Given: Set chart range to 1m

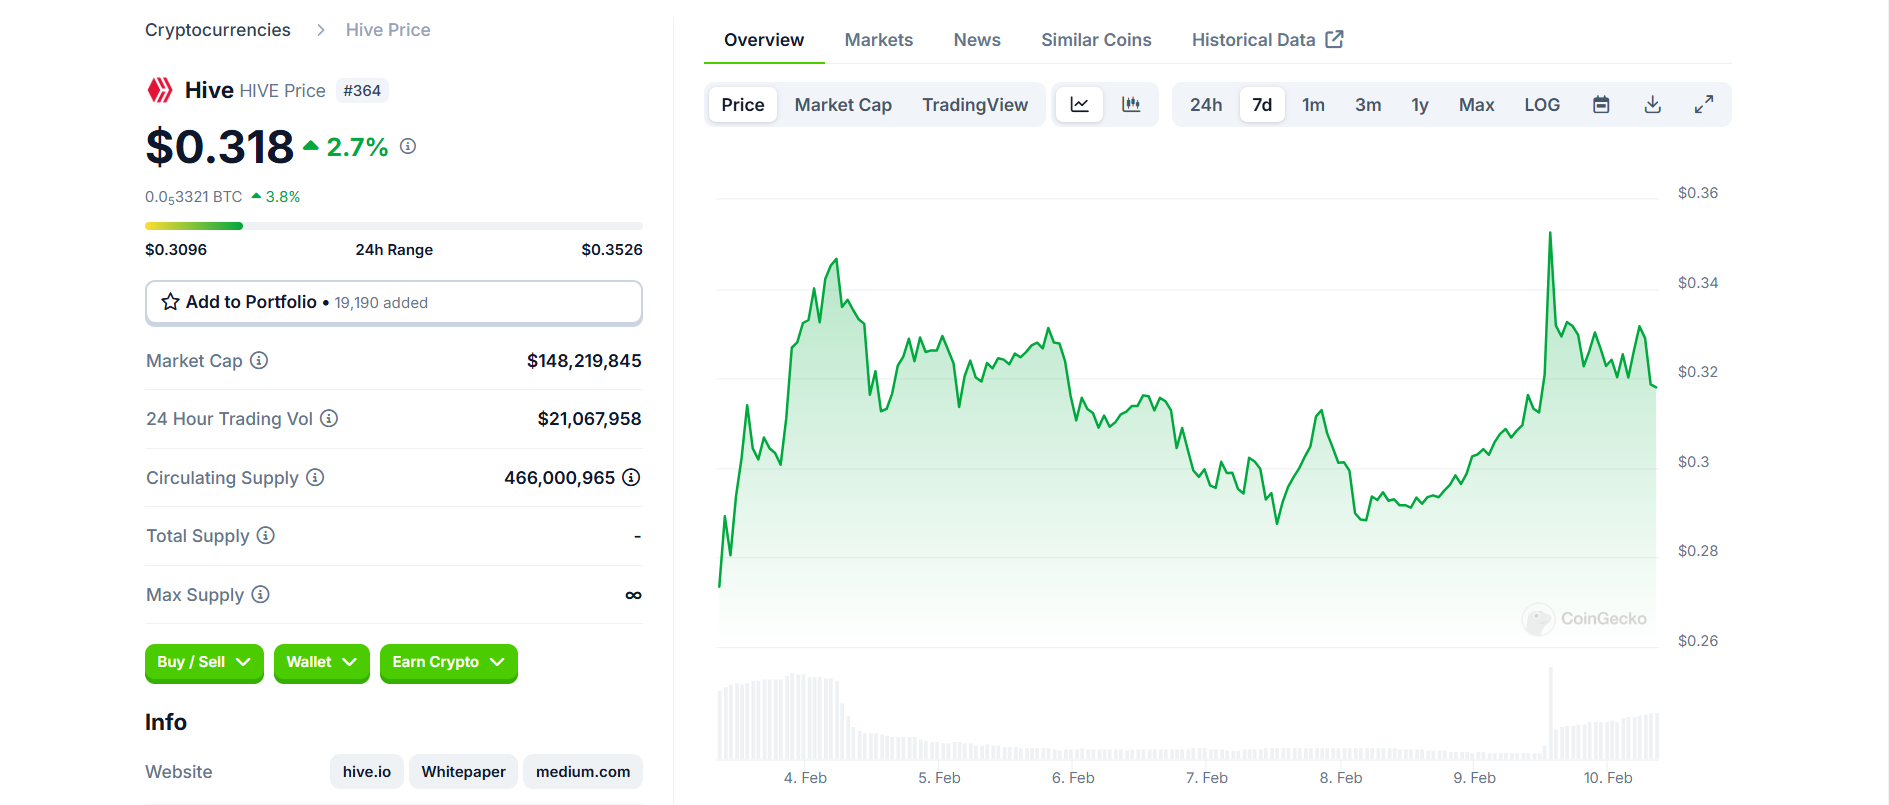Looking at the screenshot, I should (1313, 105).
